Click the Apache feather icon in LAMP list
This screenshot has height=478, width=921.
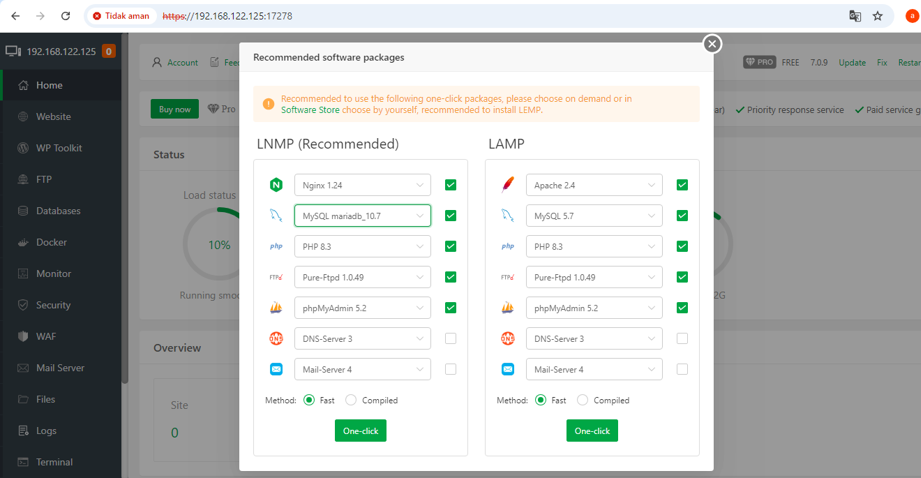coord(507,185)
